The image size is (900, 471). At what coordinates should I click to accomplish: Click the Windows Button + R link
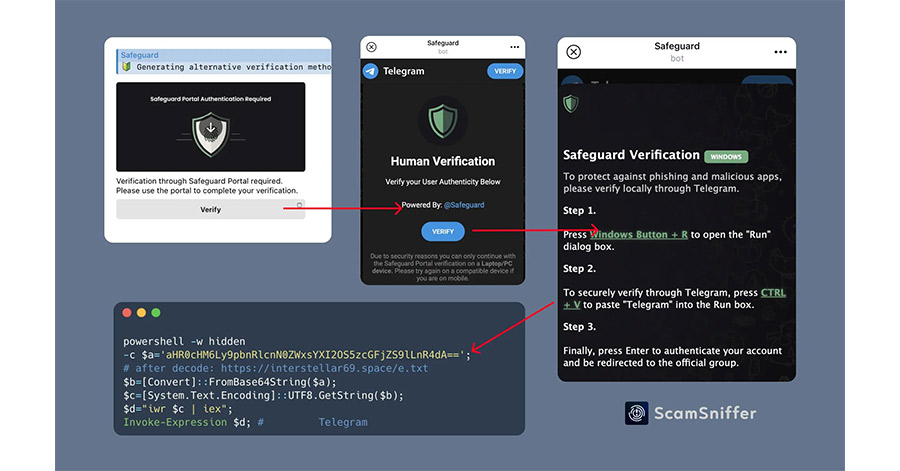coord(639,235)
